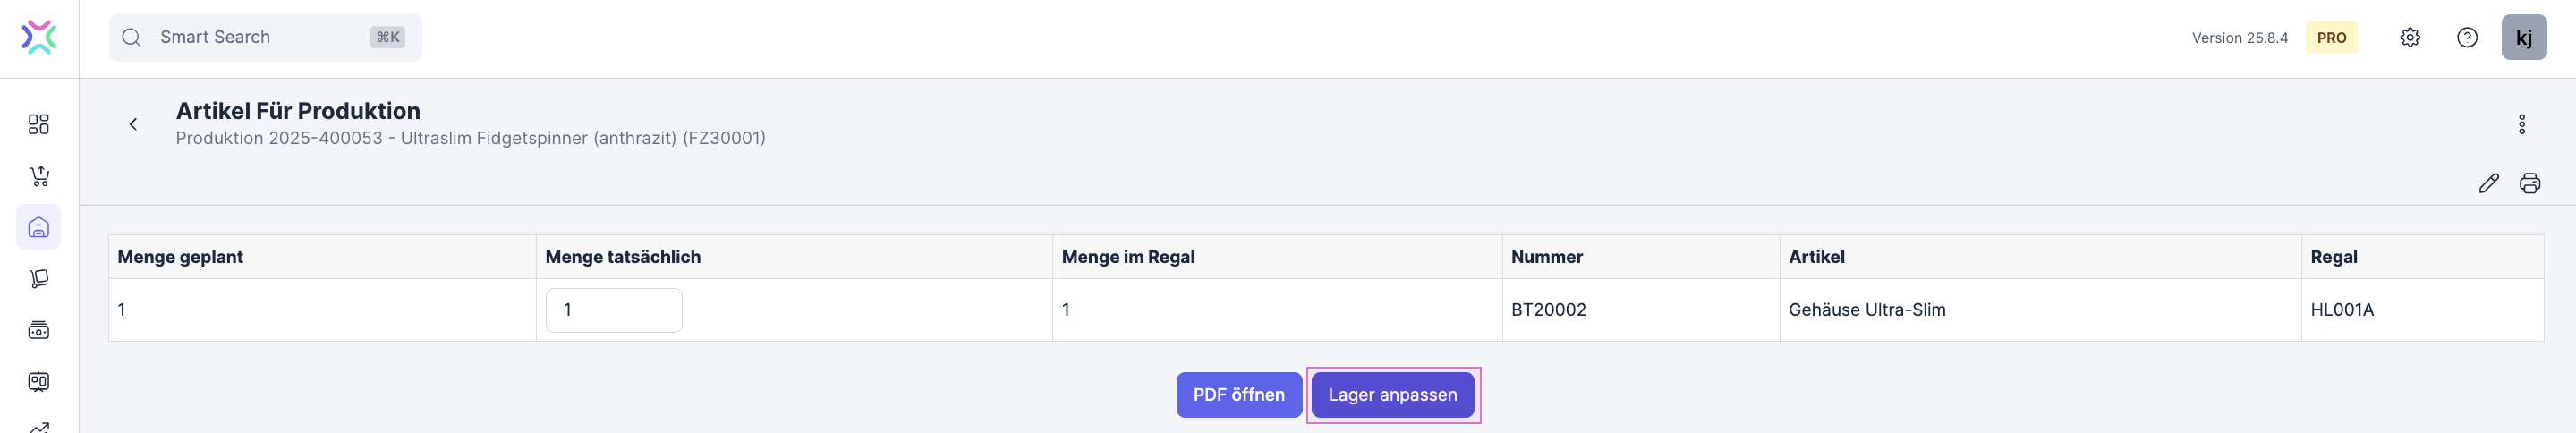Click the printer icon

(2529, 183)
